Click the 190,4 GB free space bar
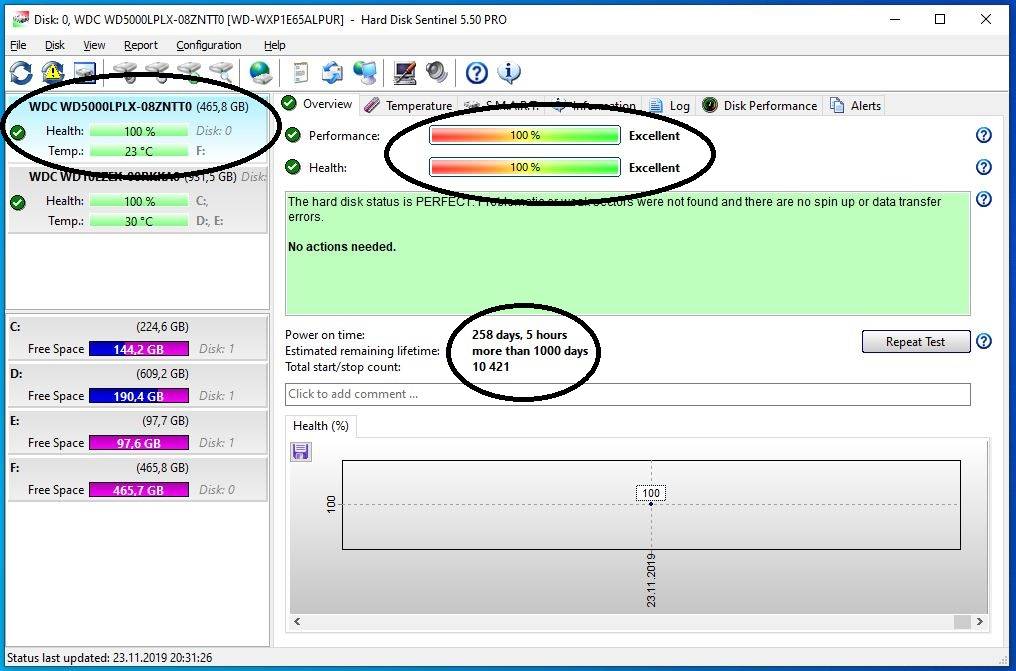This screenshot has height=671, width=1016. coord(139,396)
